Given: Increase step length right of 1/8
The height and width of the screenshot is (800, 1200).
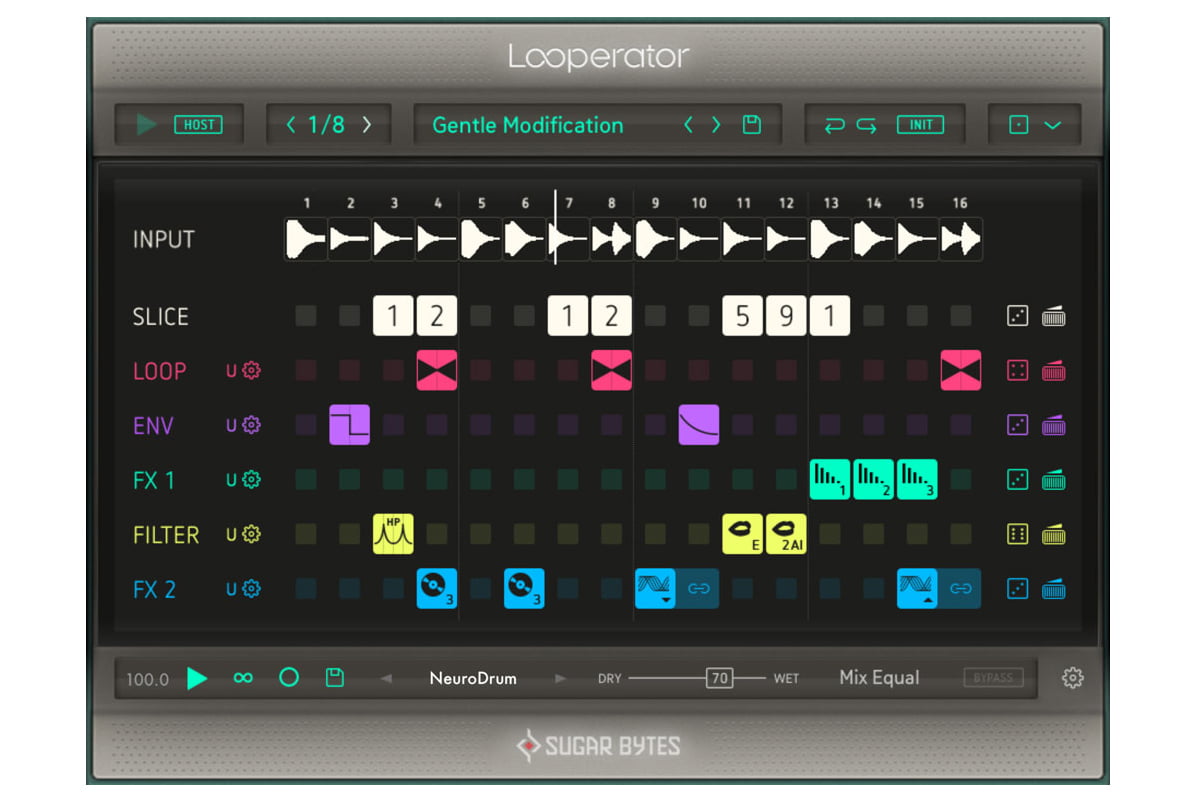Looking at the screenshot, I should [366, 125].
